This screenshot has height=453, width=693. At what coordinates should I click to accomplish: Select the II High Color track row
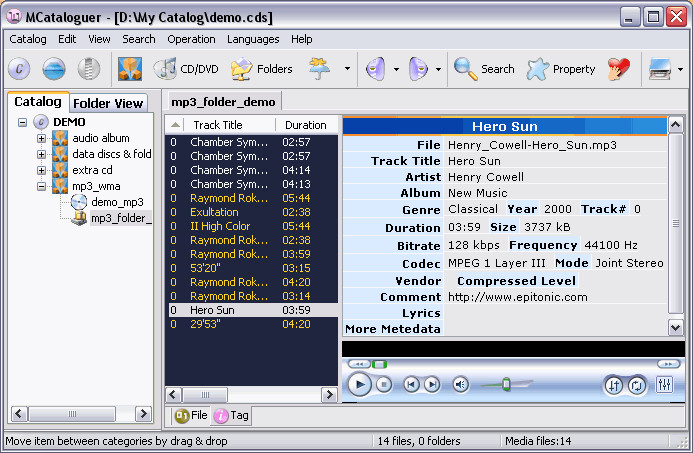(251, 226)
